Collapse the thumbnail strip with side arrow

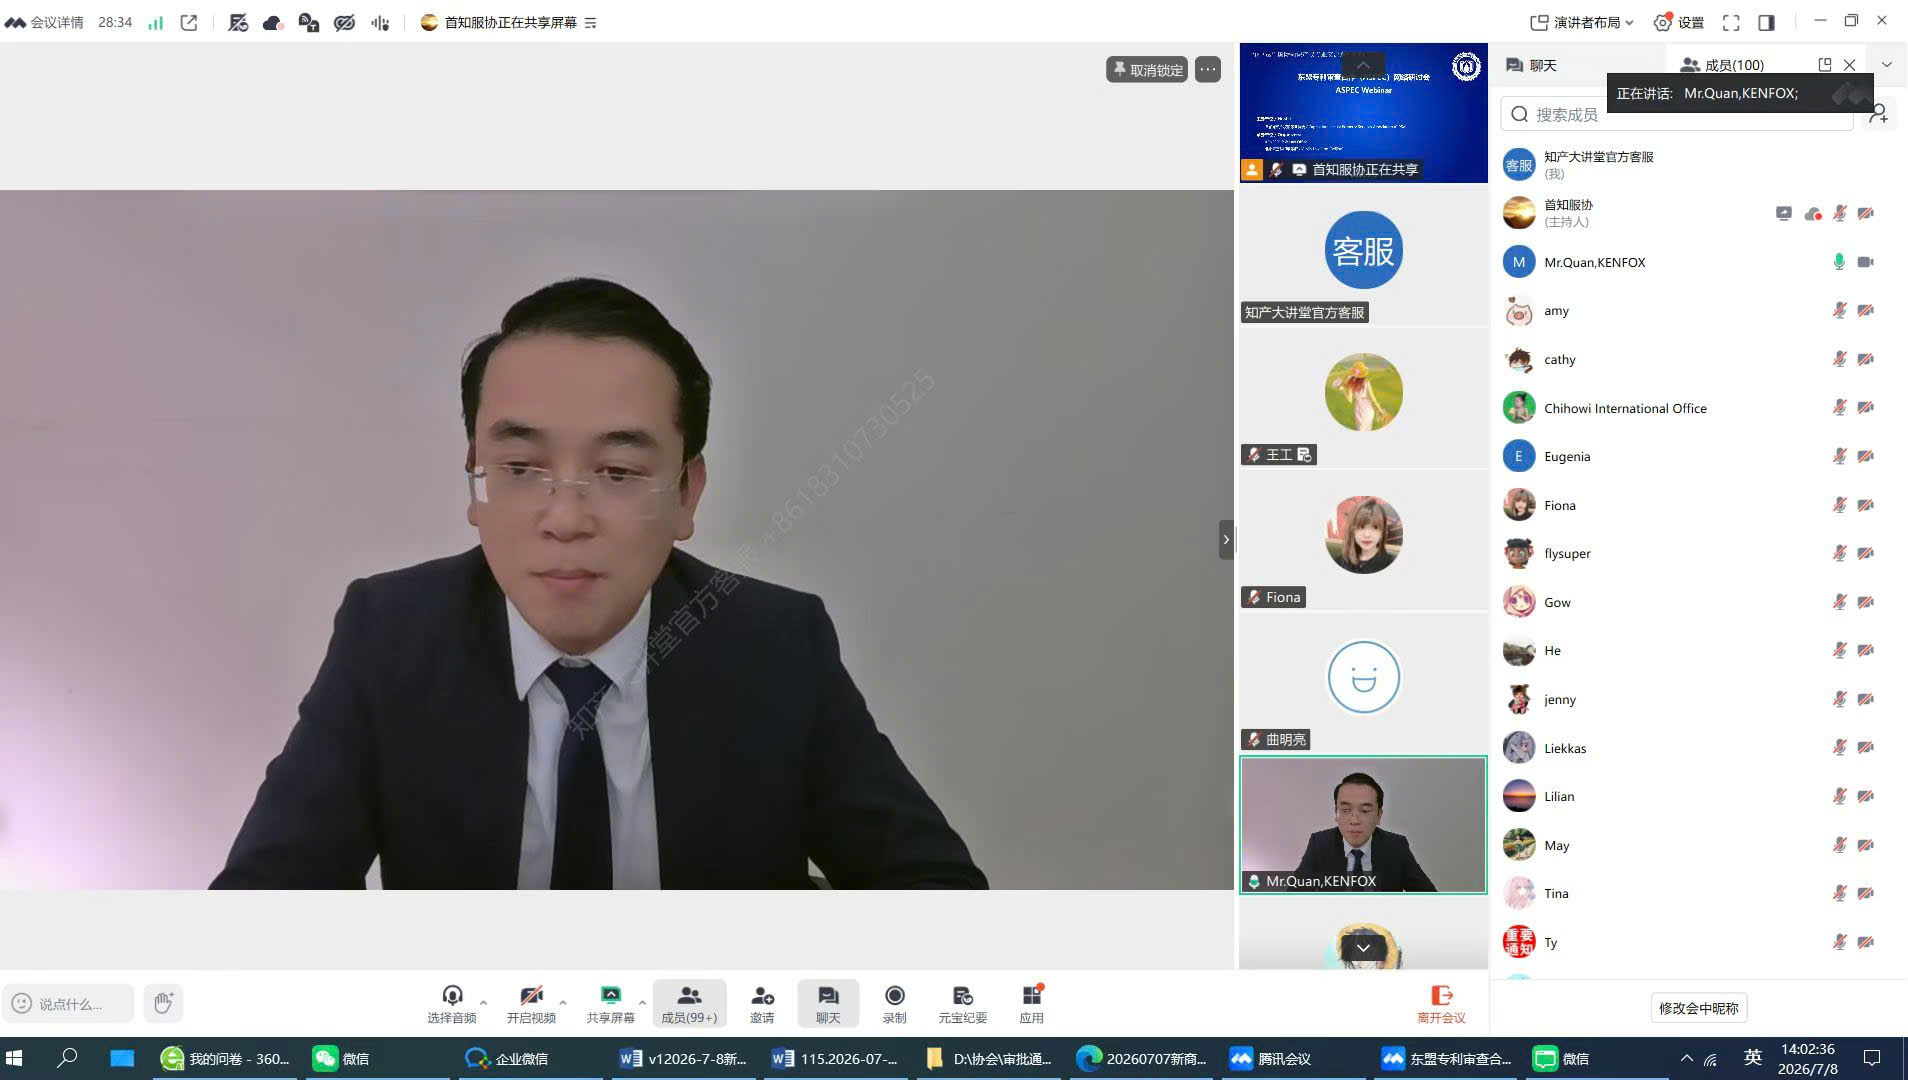click(1226, 540)
